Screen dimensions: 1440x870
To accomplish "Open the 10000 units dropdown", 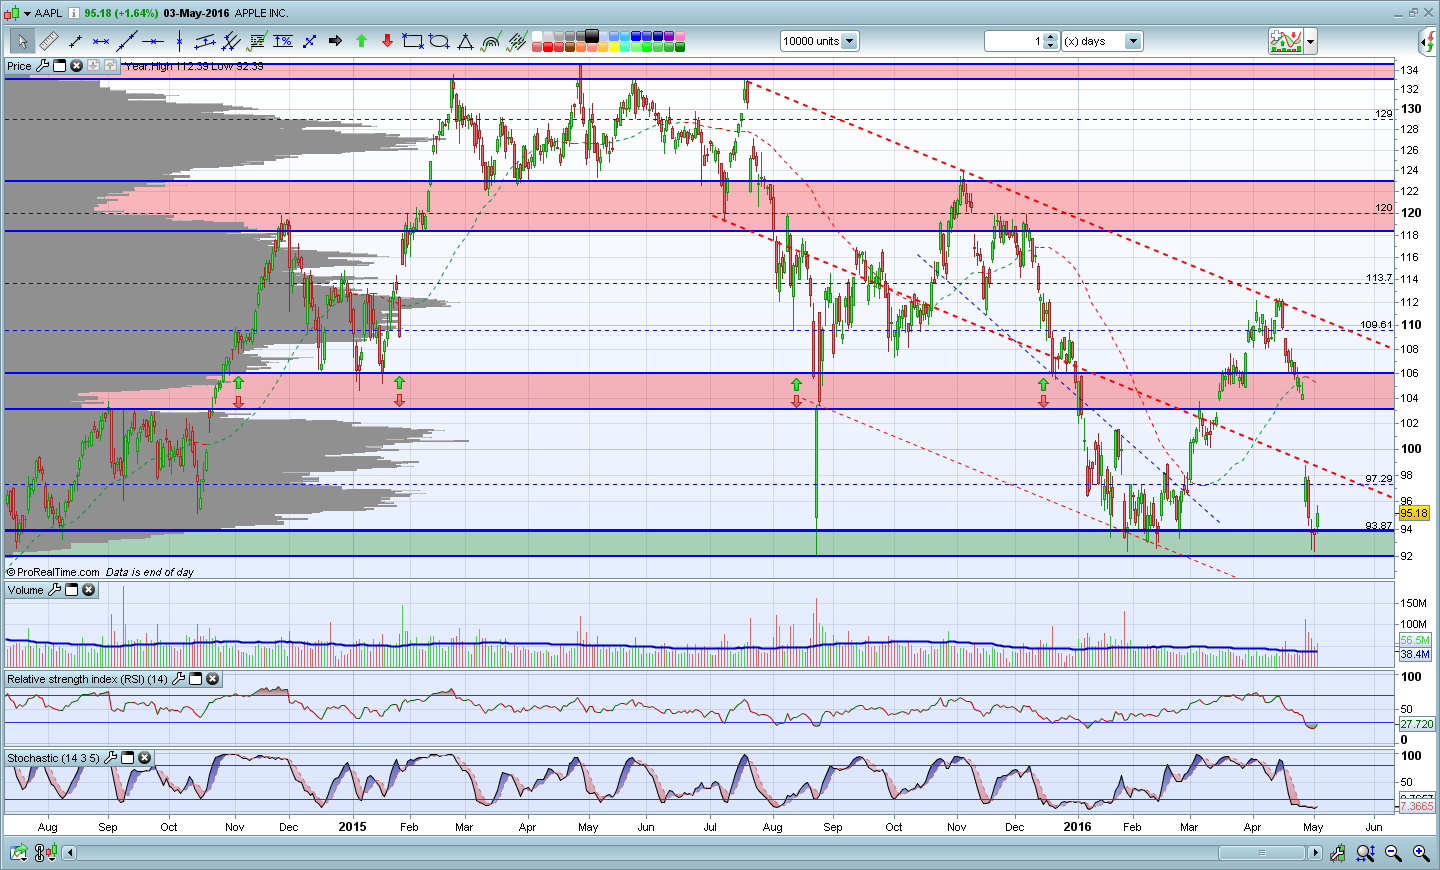I will (x=850, y=41).
